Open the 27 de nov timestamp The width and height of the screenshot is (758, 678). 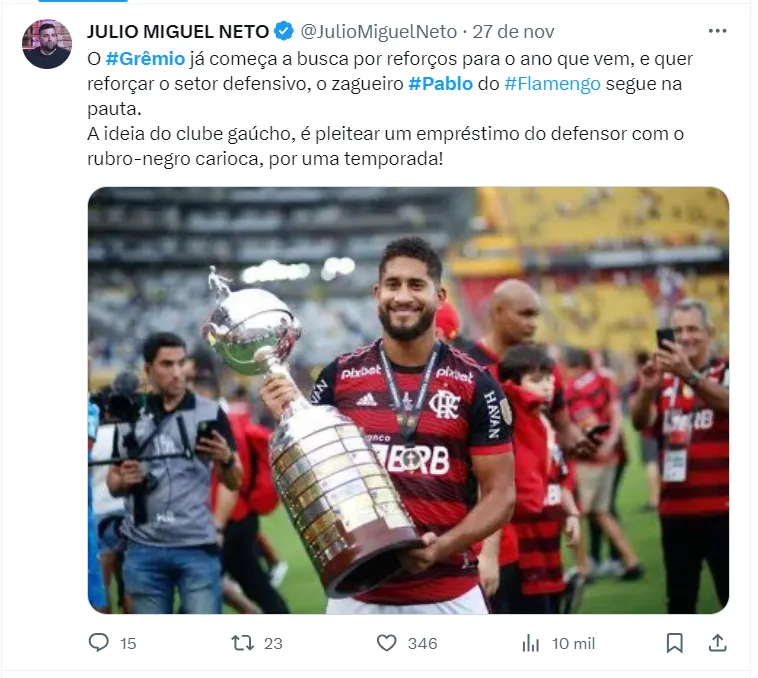coord(513,32)
